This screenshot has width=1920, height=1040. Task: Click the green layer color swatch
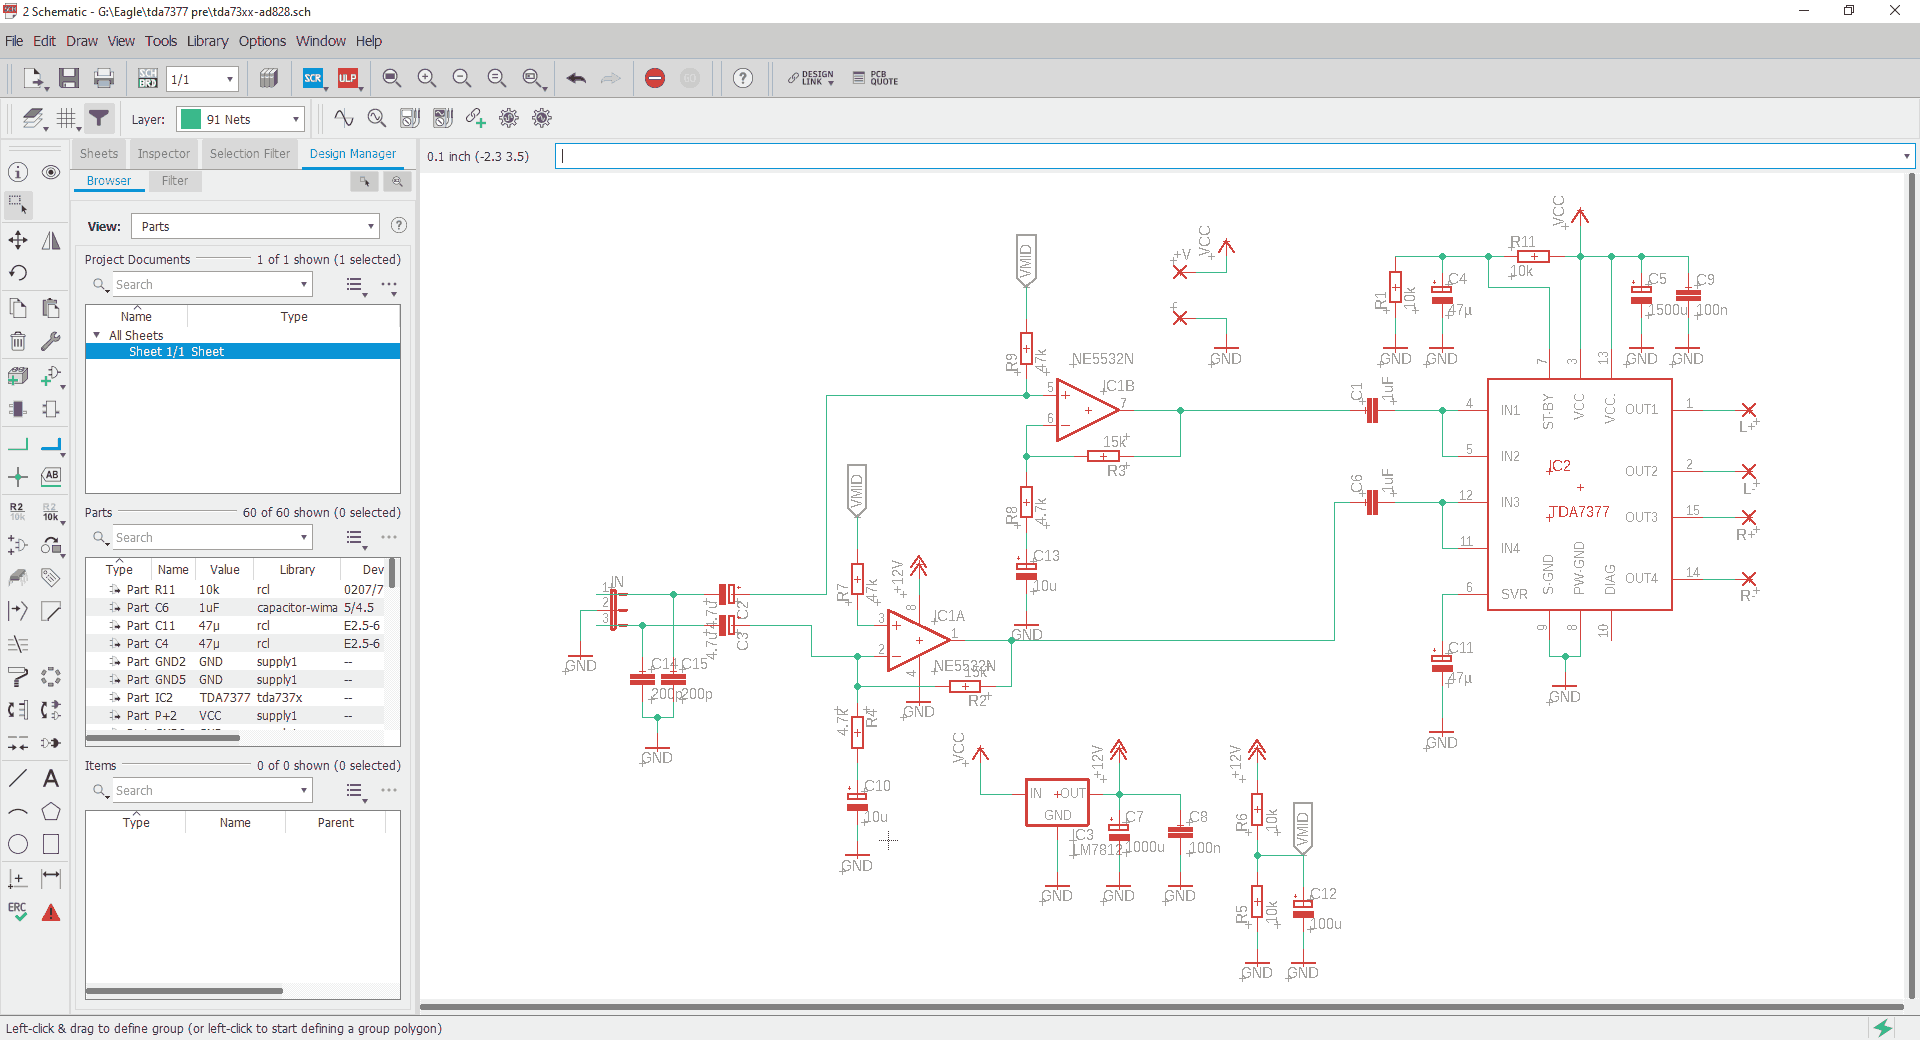(189, 119)
